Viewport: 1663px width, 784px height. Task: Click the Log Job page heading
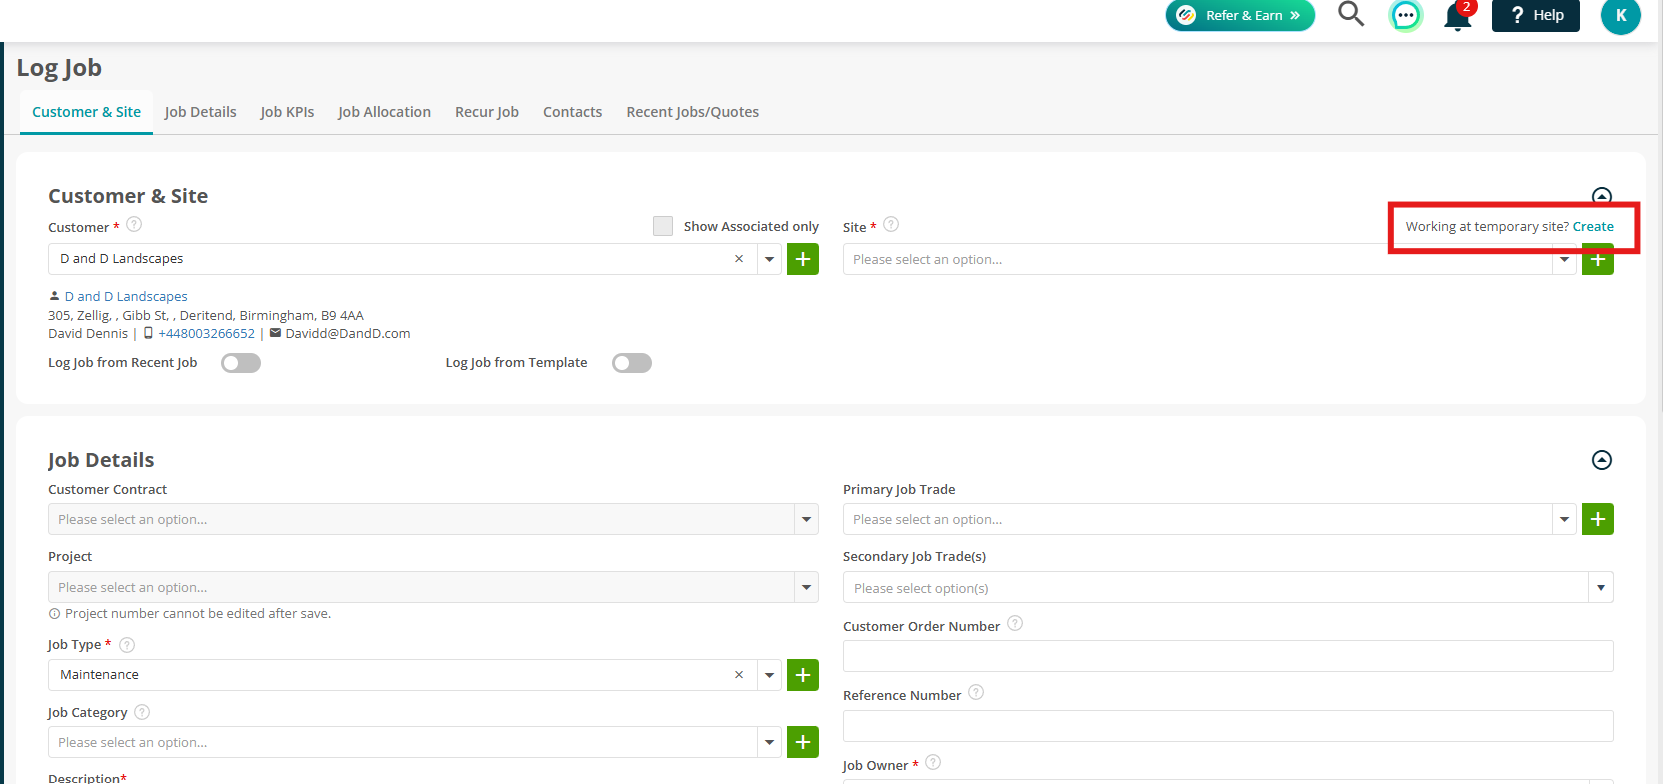[59, 68]
